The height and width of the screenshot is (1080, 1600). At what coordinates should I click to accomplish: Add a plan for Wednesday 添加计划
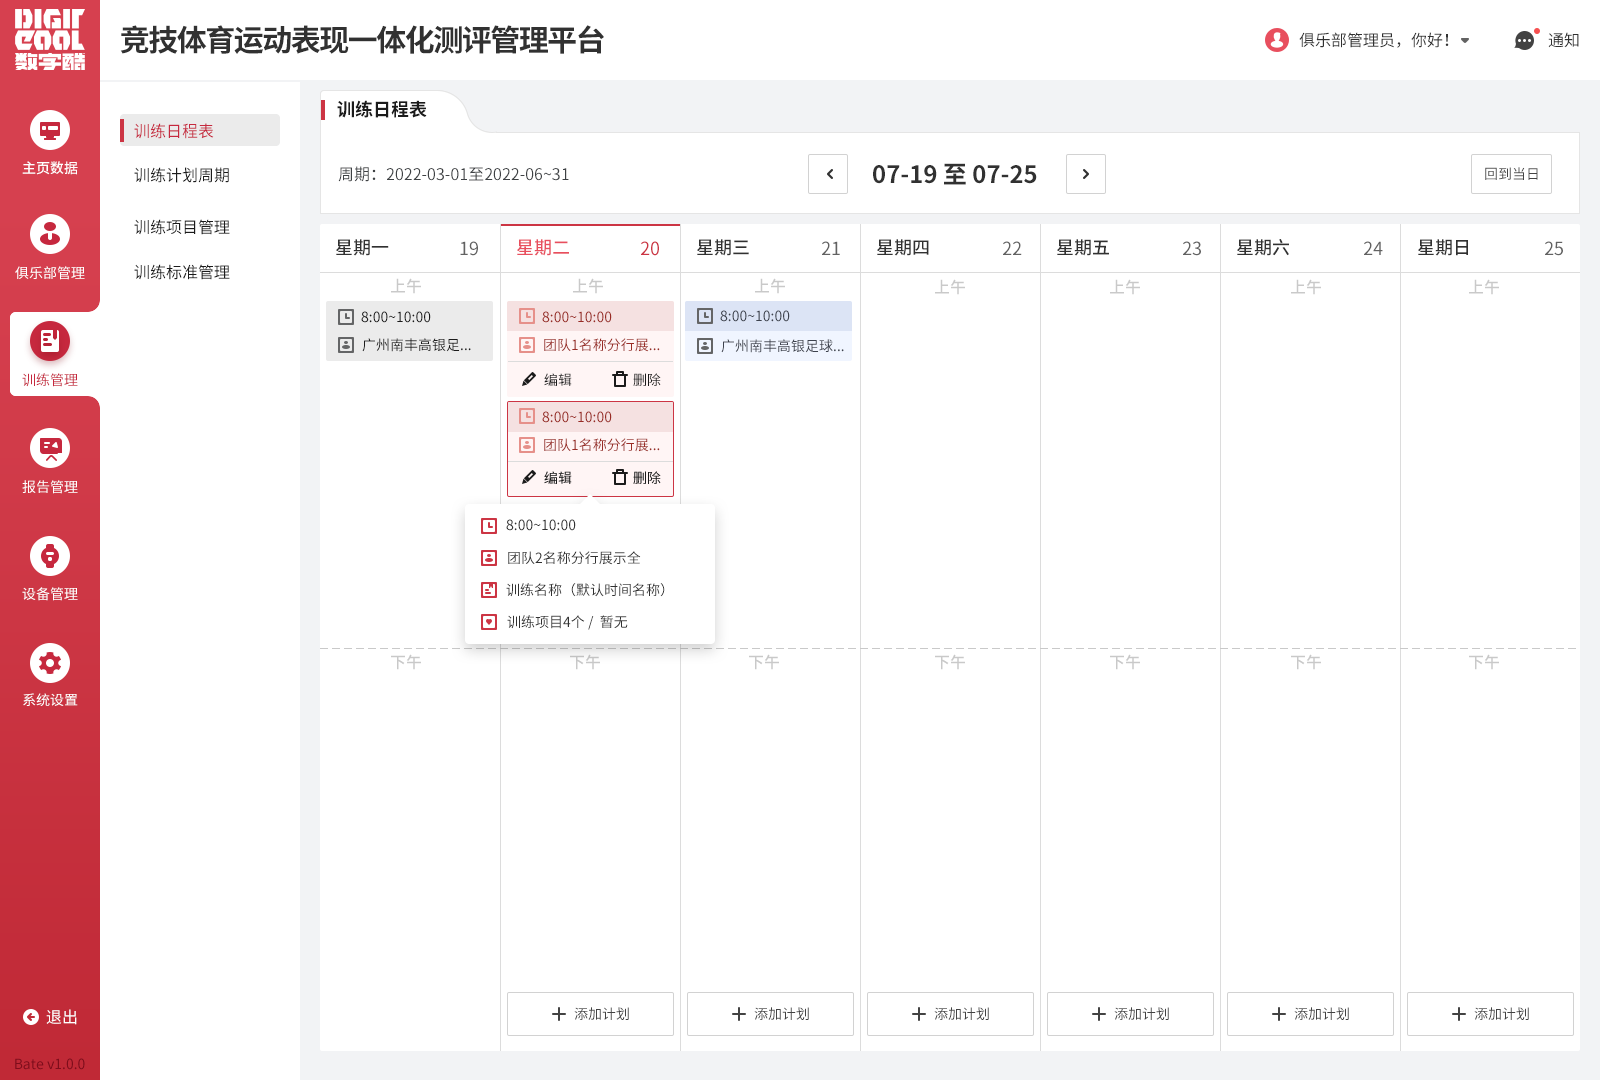[x=770, y=1014]
